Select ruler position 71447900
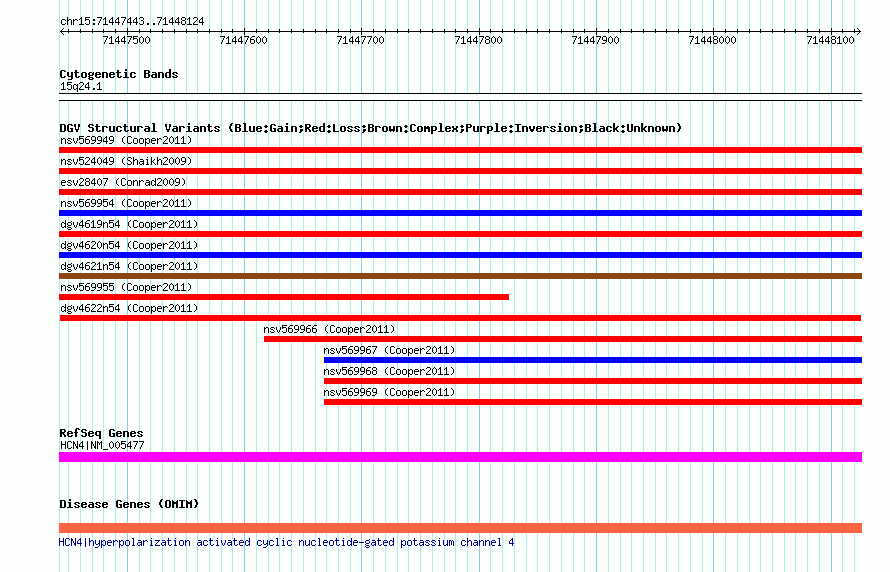This screenshot has width=890, height=572. tap(595, 40)
